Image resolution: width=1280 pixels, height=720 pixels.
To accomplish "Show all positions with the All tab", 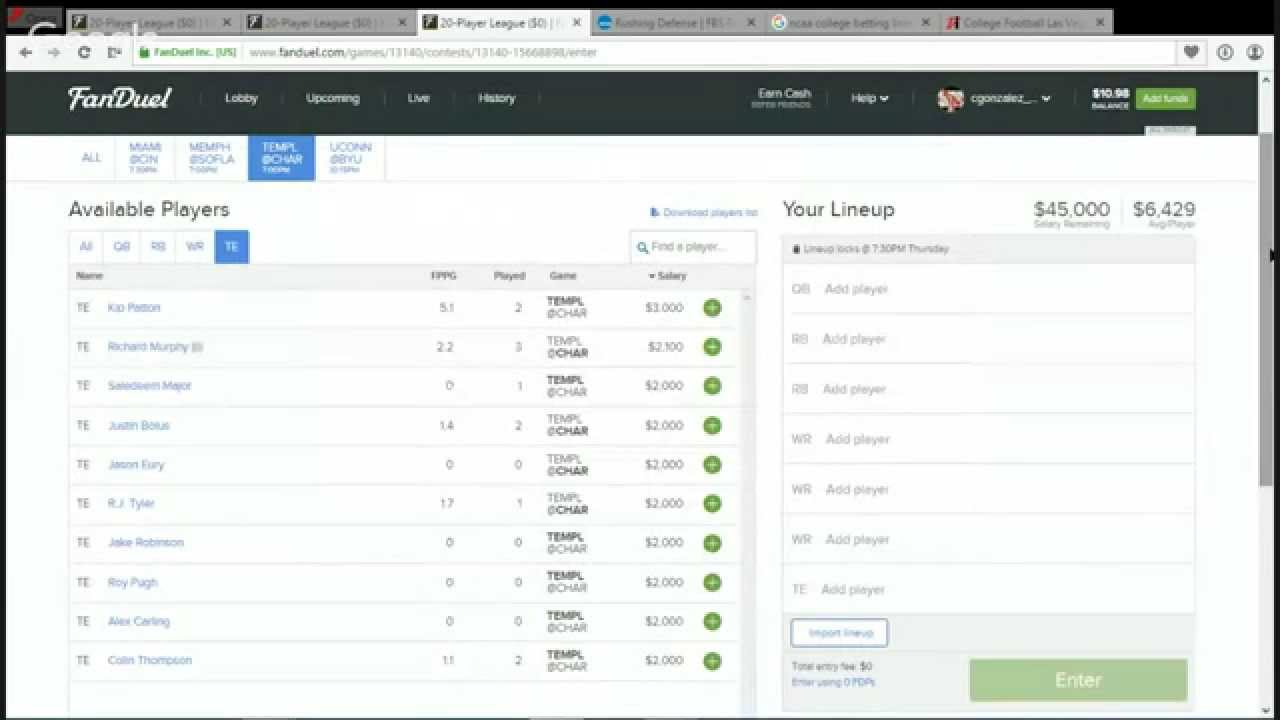I will click(x=86, y=247).
